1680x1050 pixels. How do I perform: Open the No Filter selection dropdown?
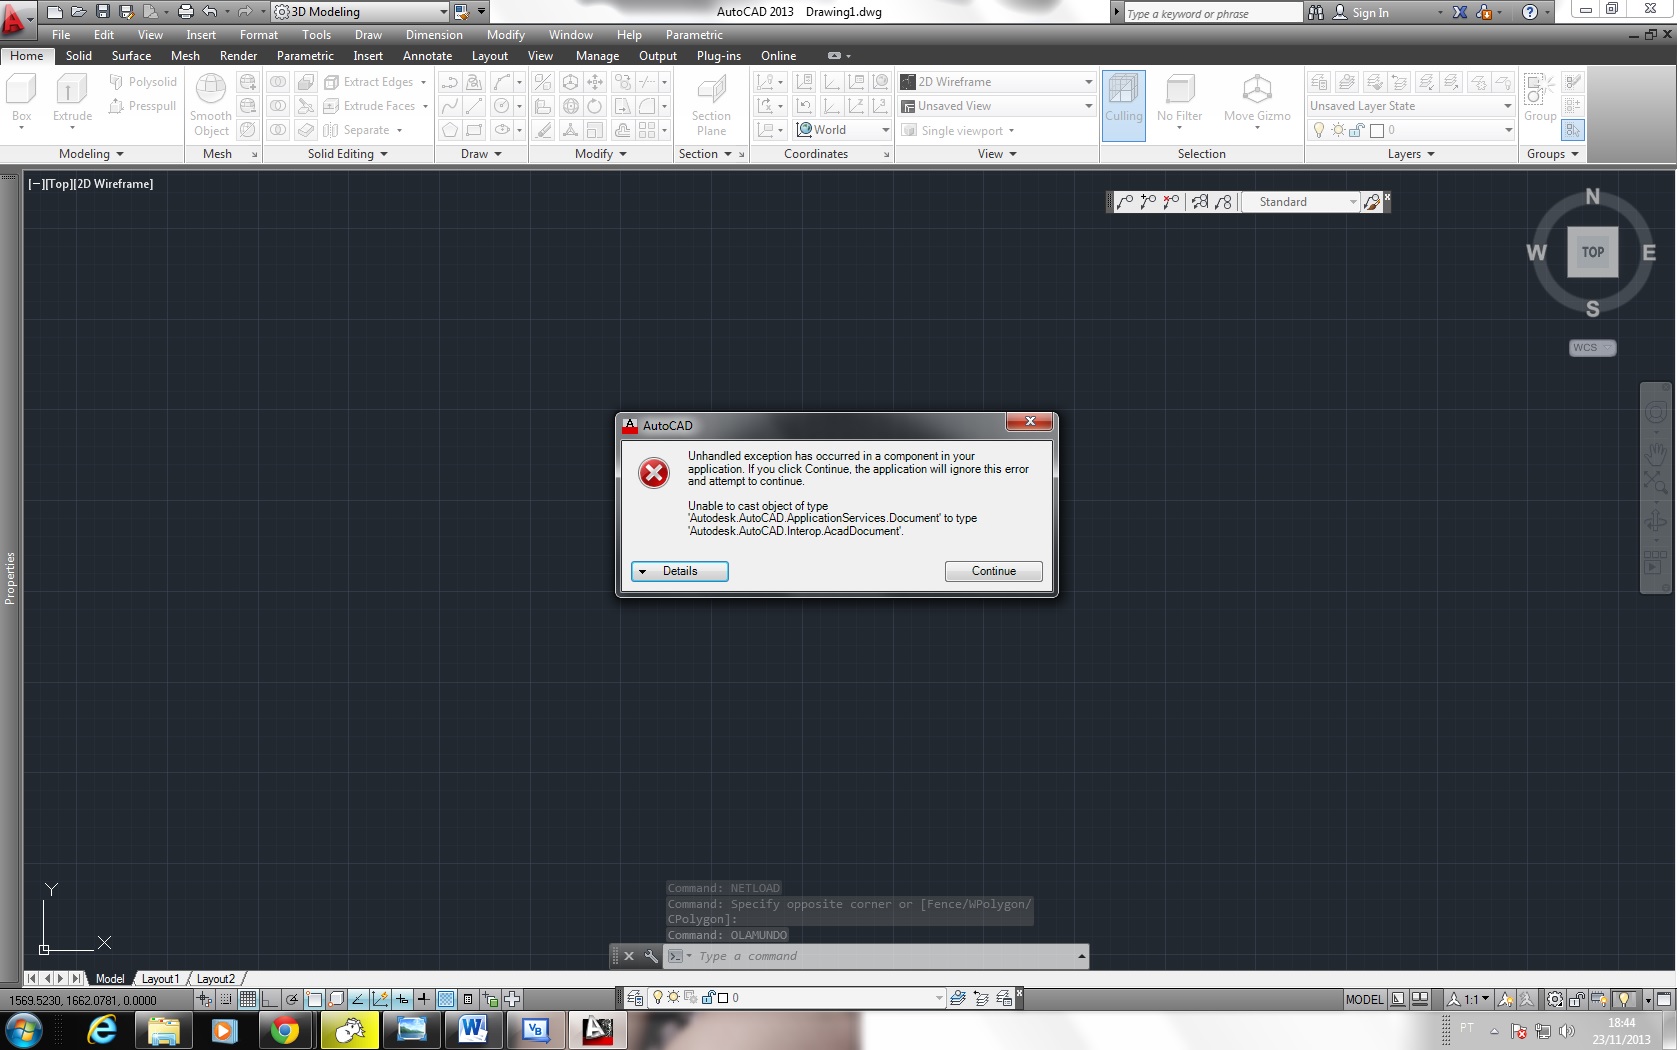tap(1179, 100)
